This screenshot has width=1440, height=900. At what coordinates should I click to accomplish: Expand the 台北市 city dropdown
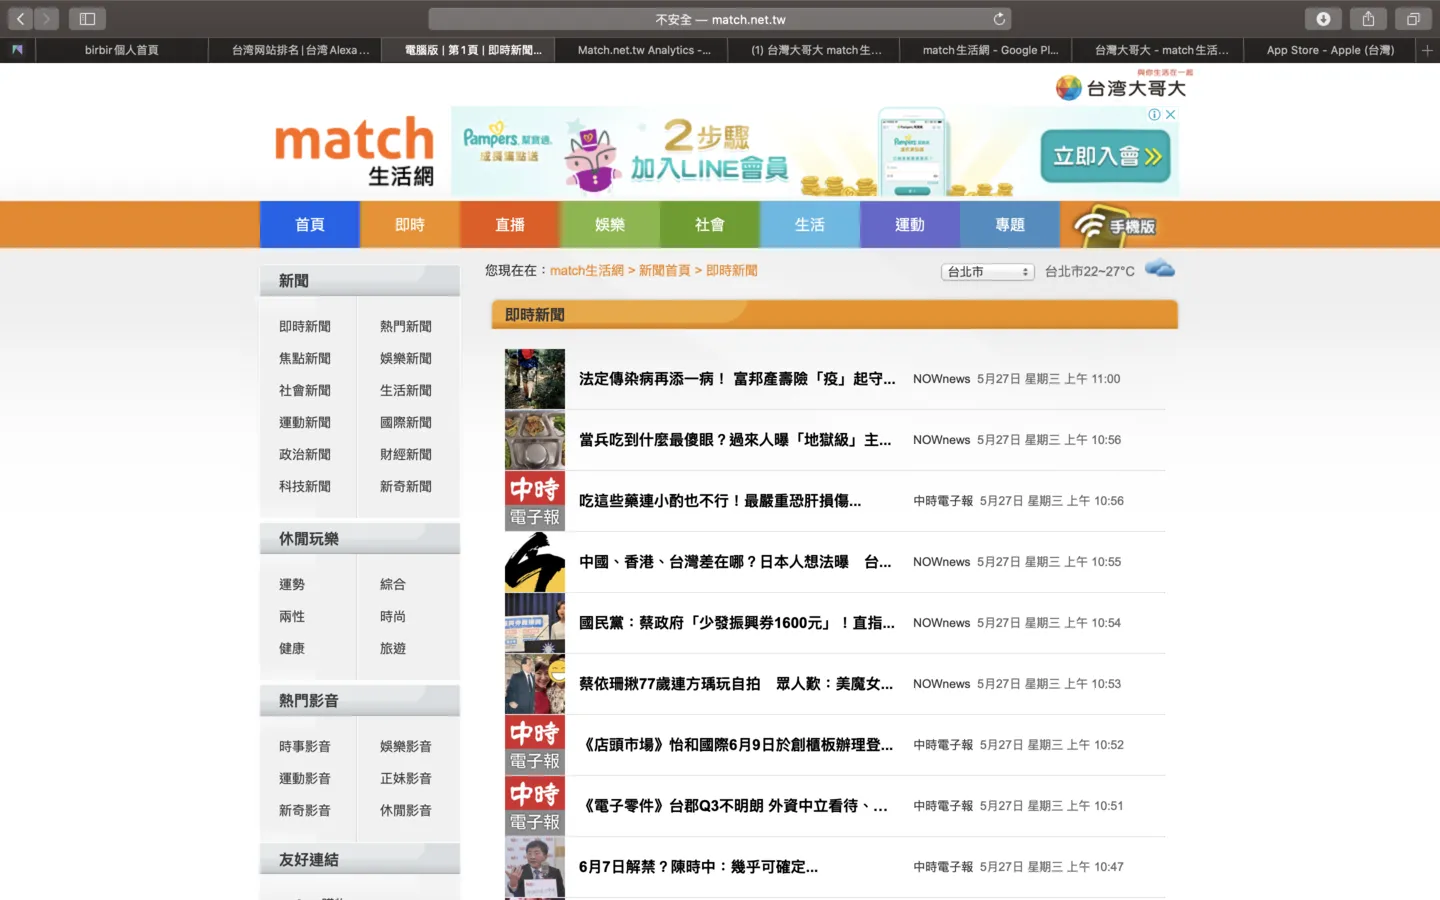(x=987, y=272)
